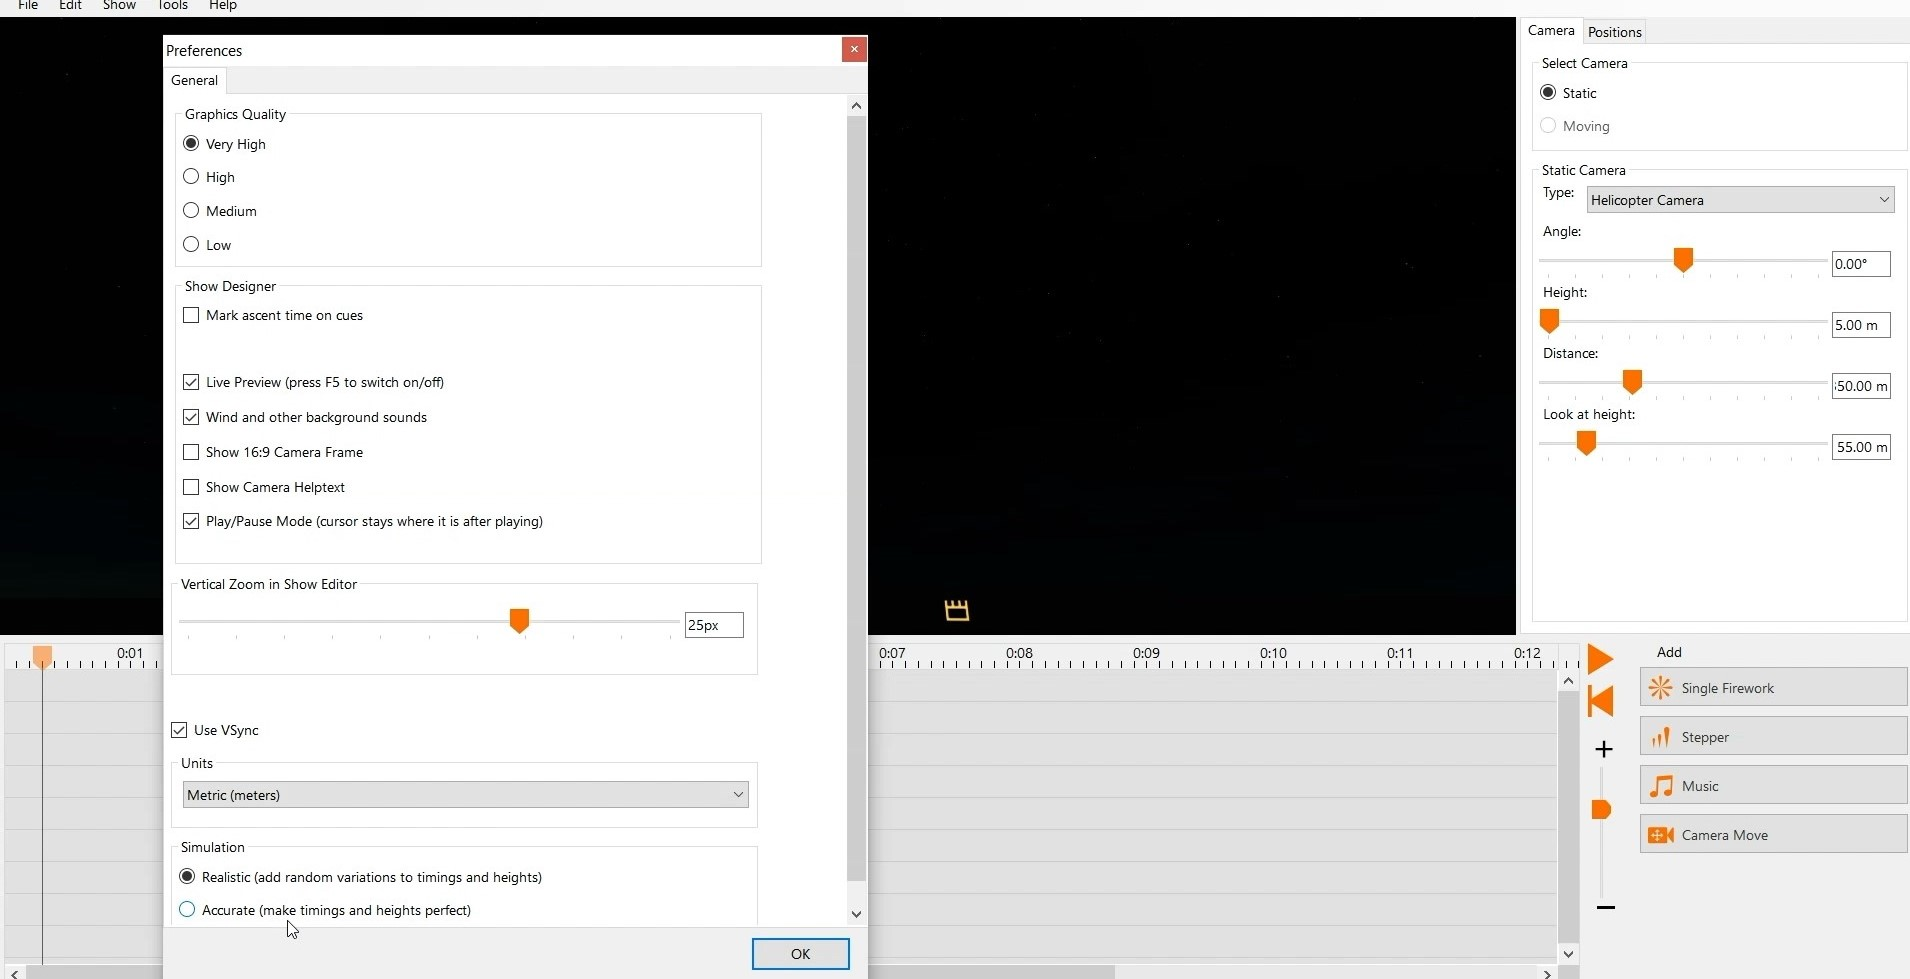Open Static Camera Type dropdown
Image resolution: width=1910 pixels, height=979 pixels.
pyautogui.click(x=1741, y=200)
